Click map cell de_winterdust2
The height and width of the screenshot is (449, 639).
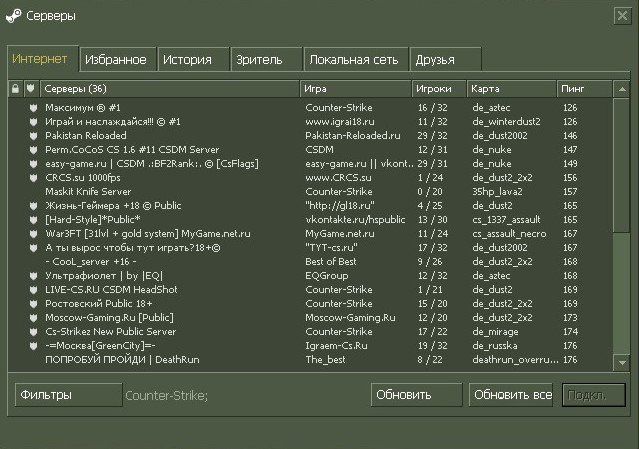pyautogui.click(x=506, y=122)
